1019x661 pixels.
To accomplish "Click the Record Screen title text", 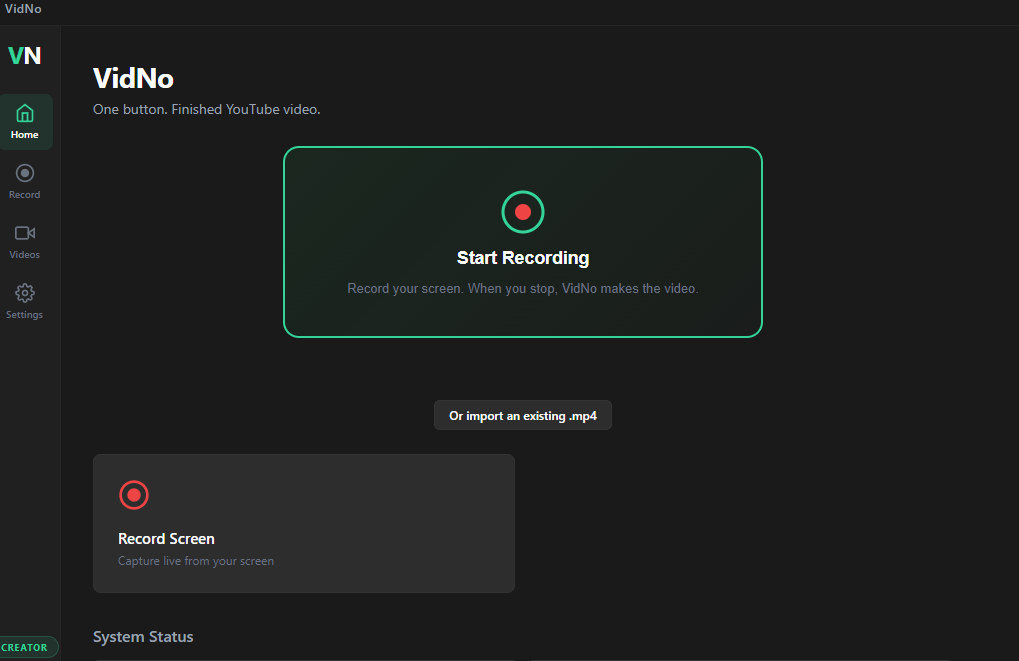I will [x=166, y=538].
